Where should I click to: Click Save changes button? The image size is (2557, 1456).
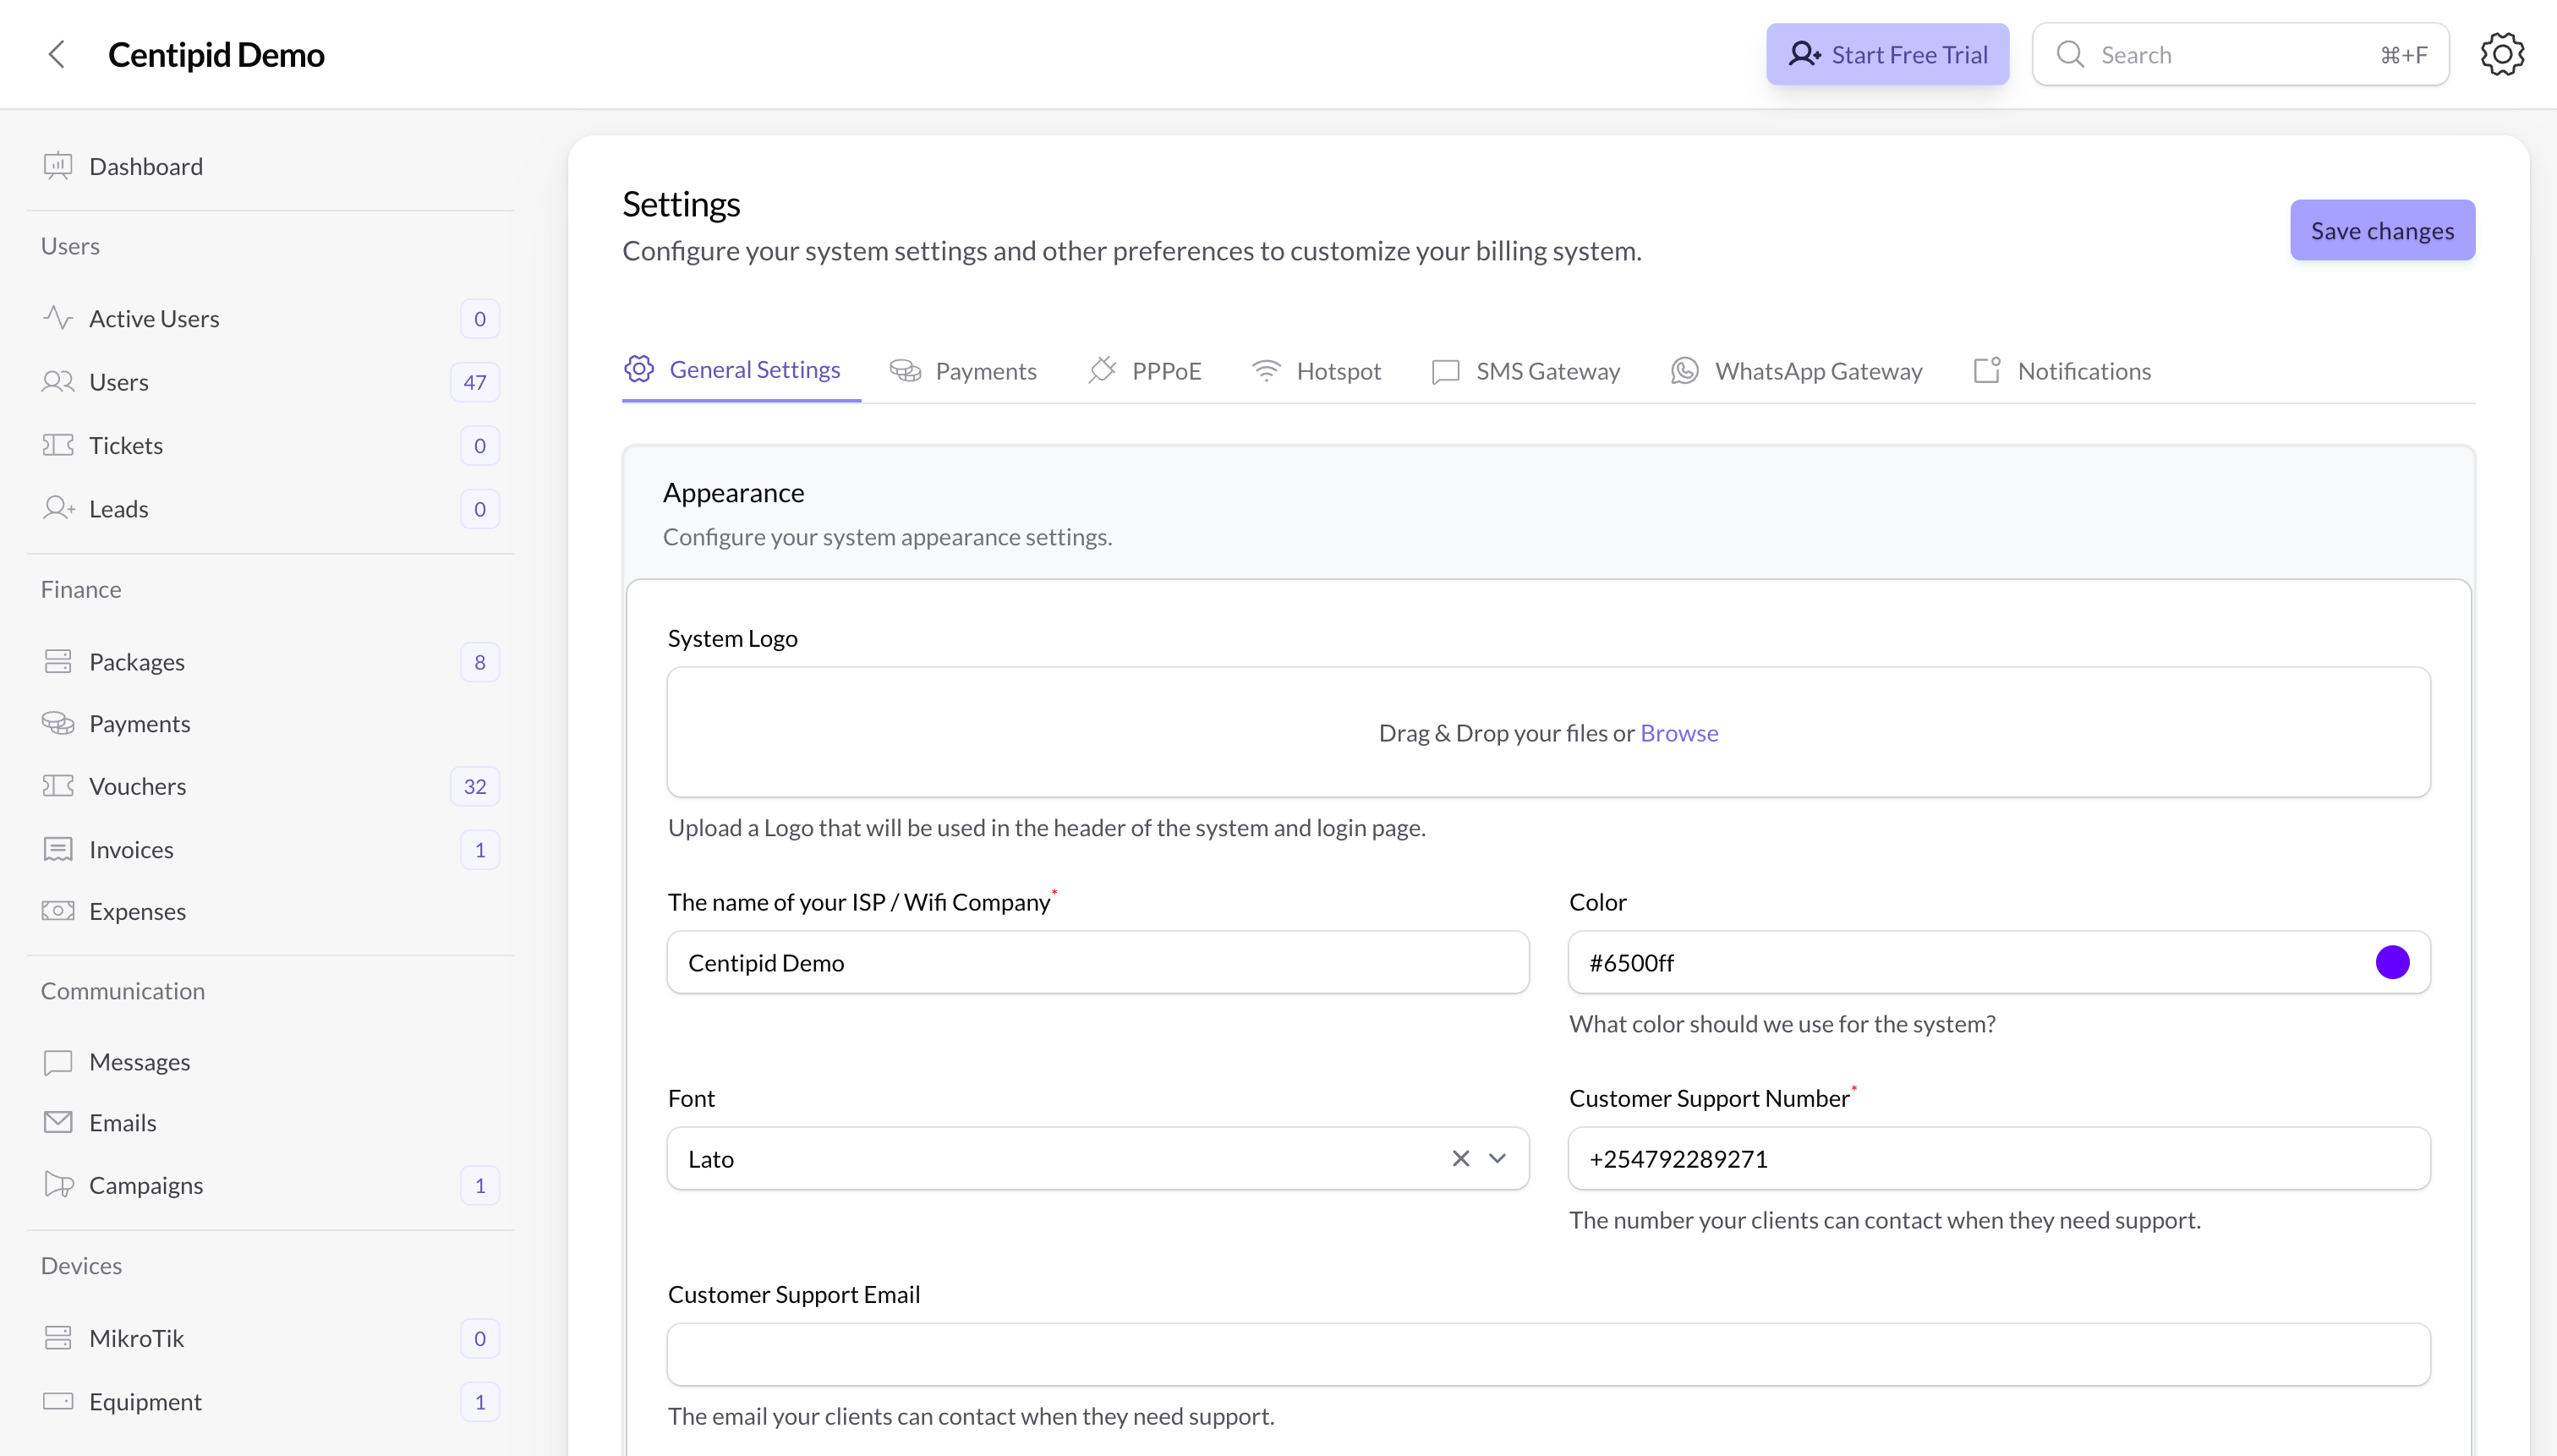pyautogui.click(x=2382, y=230)
